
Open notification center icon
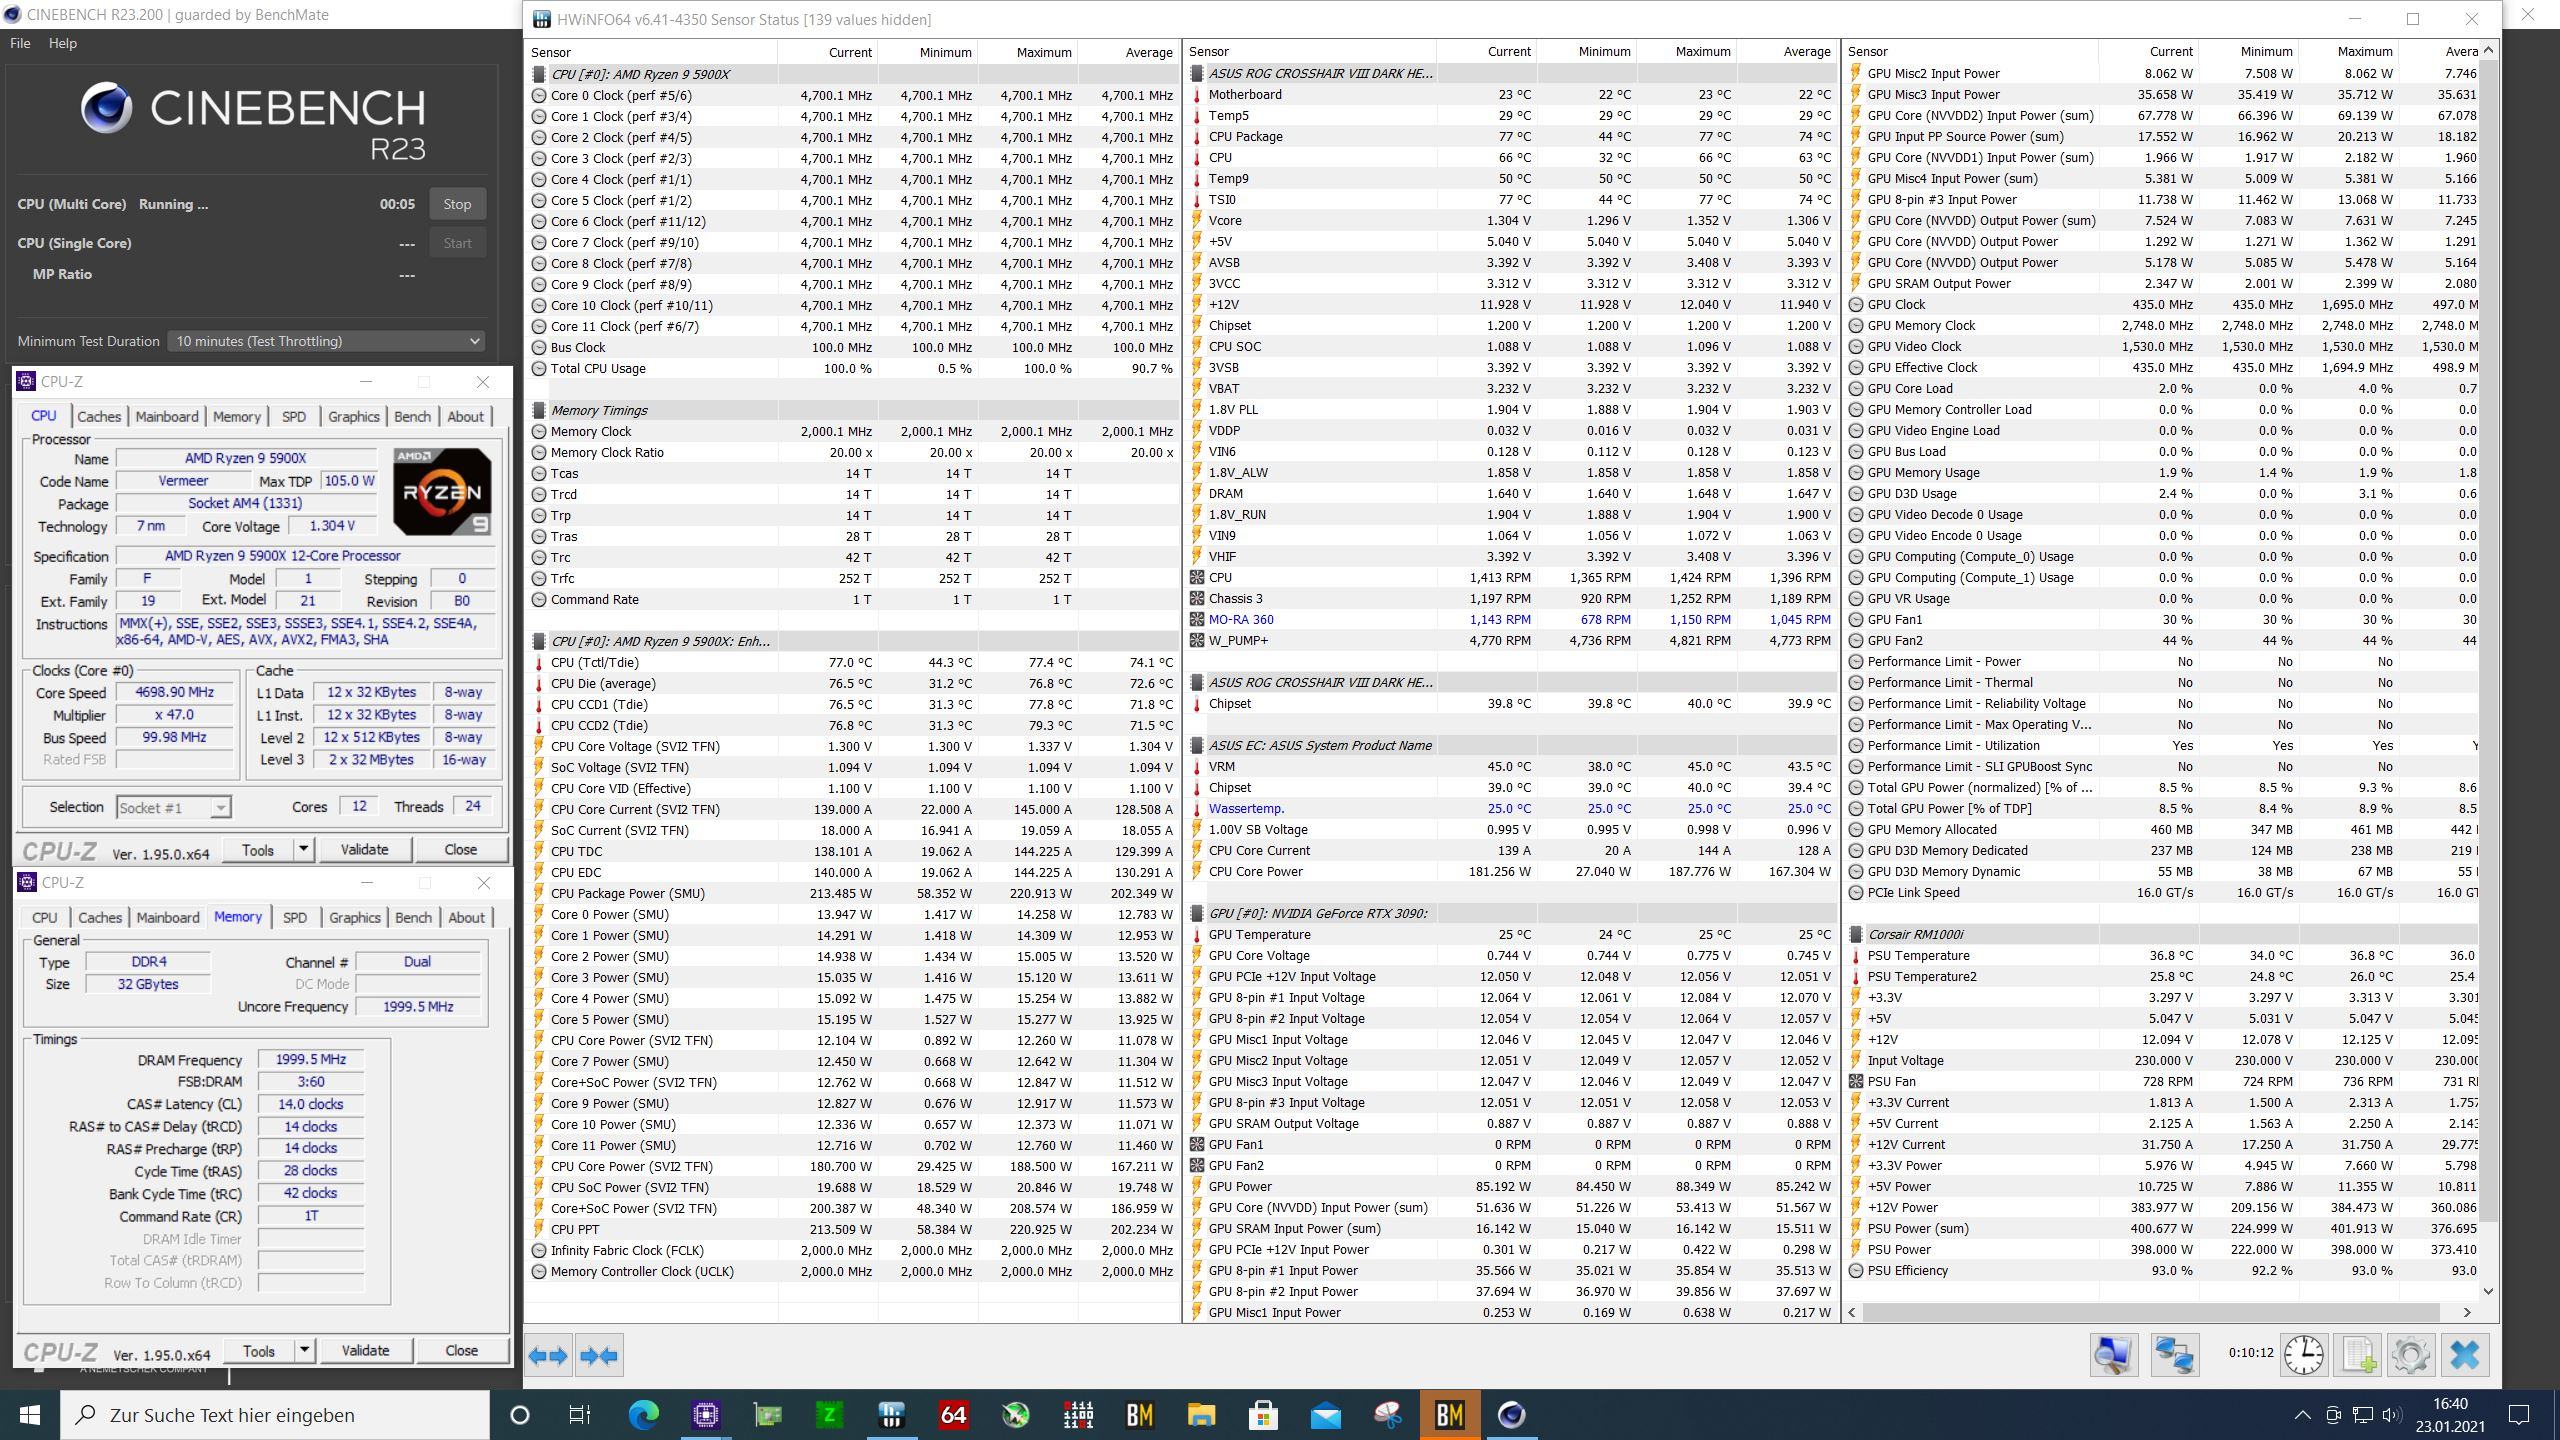(x=2519, y=1414)
